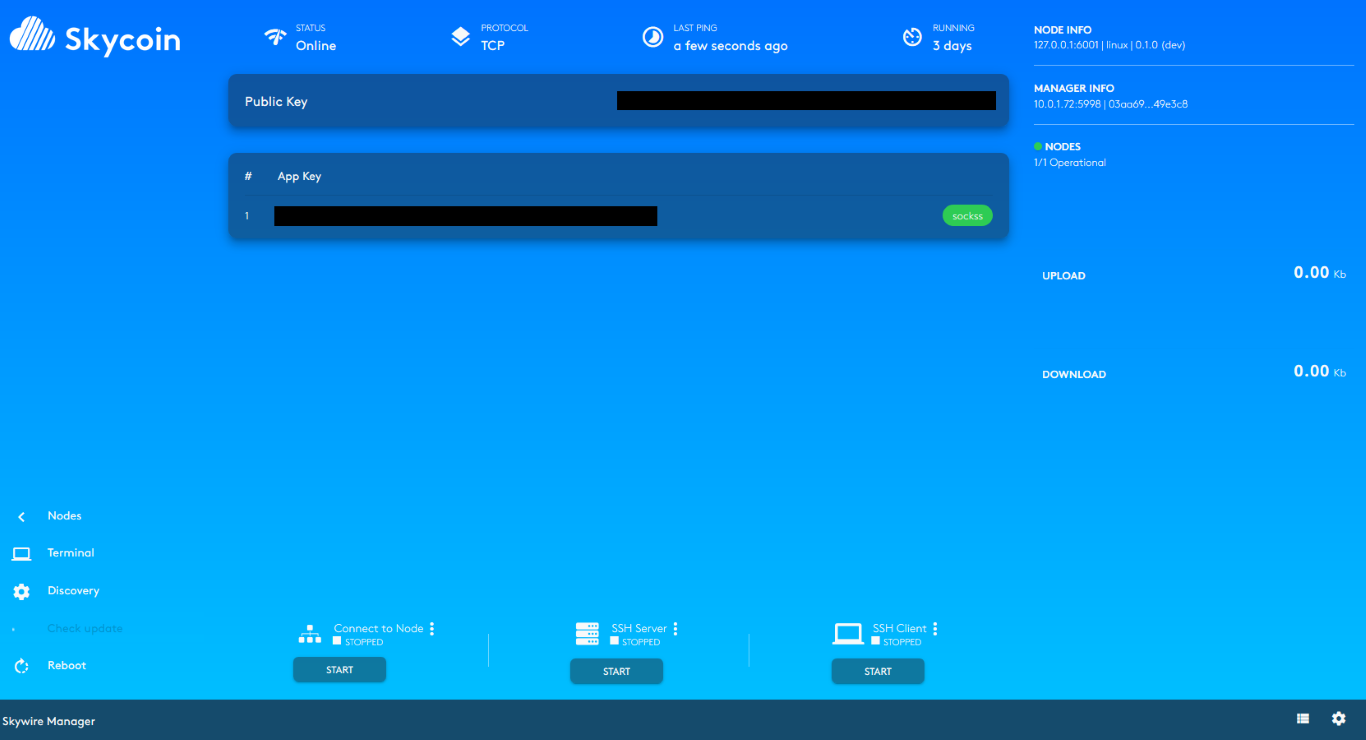Open SSH Server three-dot options menu
This screenshot has width=1366, height=740.
click(x=675, y=629)
